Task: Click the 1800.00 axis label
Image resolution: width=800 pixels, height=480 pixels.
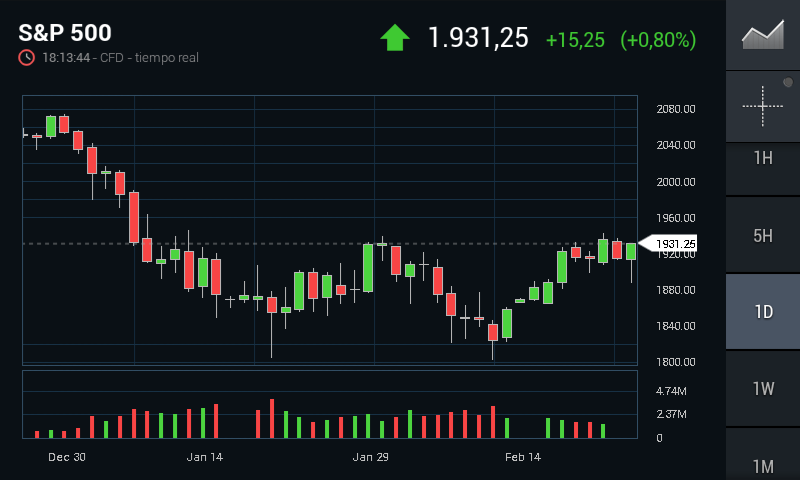Action: (676, 362)
